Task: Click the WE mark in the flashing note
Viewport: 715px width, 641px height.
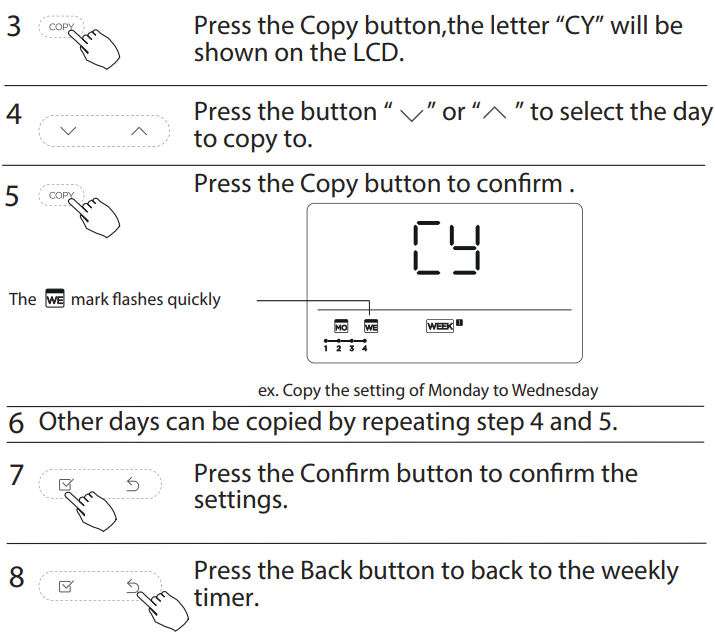Action: coord(55,299)
